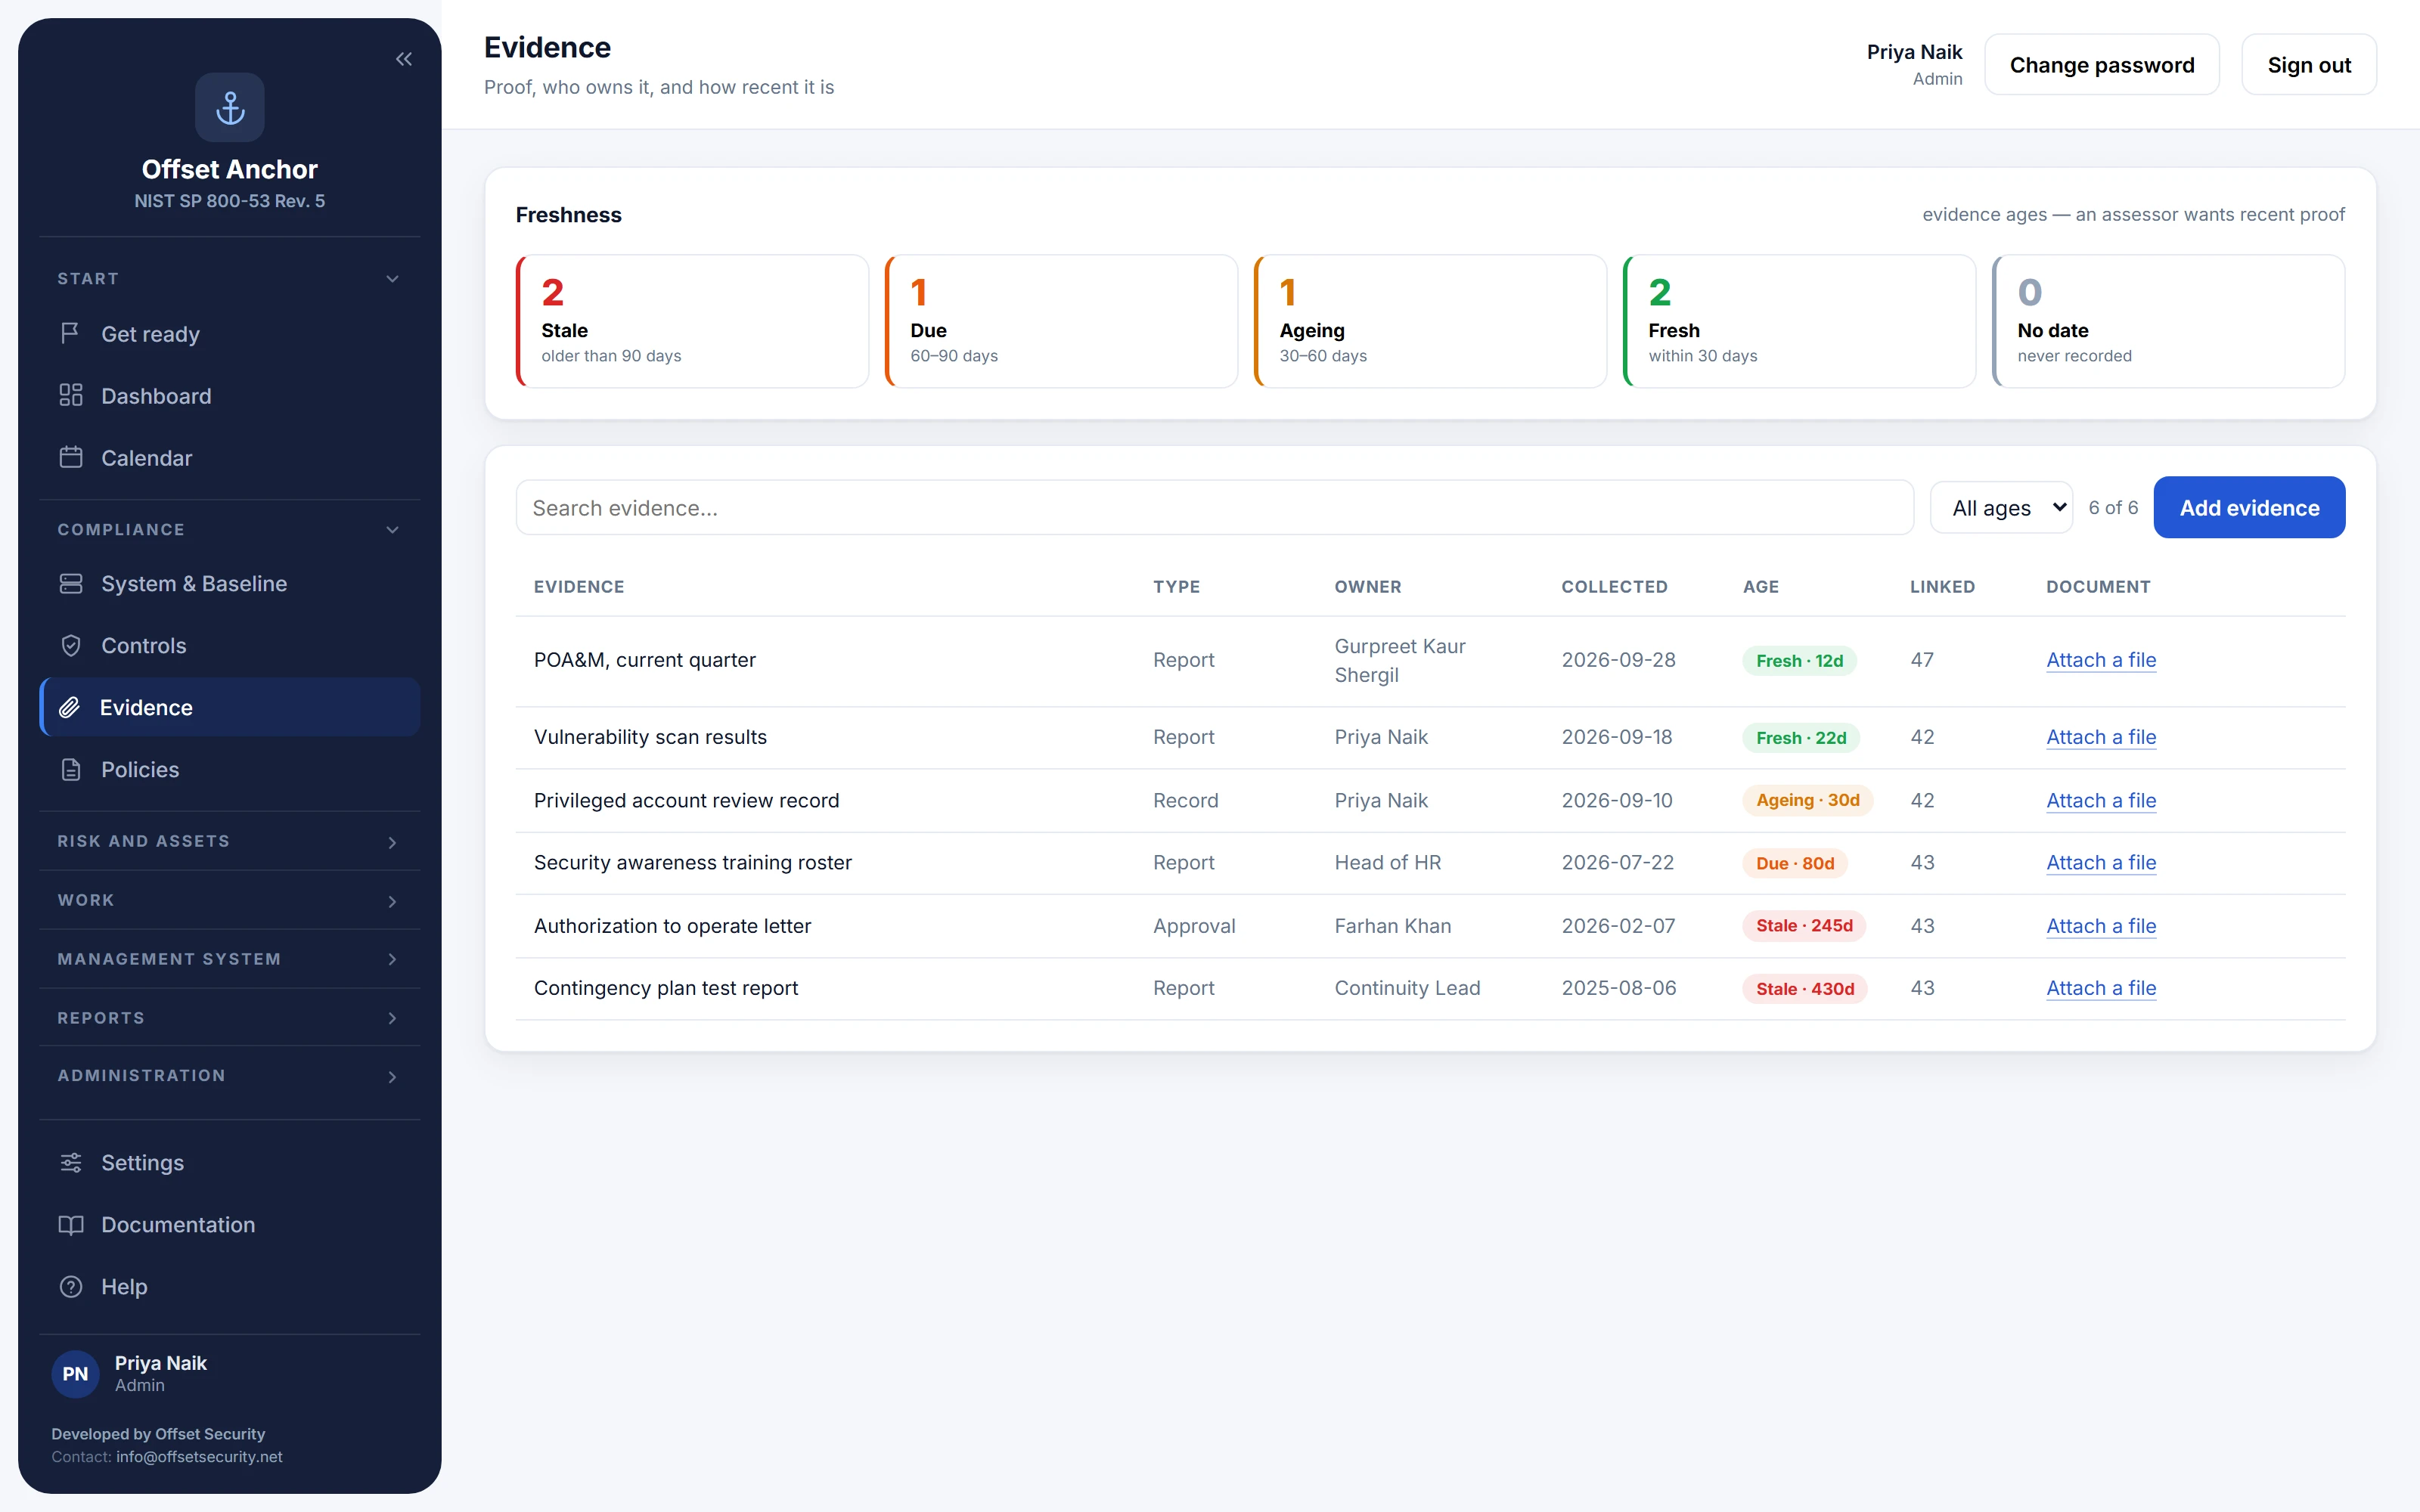
Task: Click the Ageing freshness card
Action: [1430, 321]
